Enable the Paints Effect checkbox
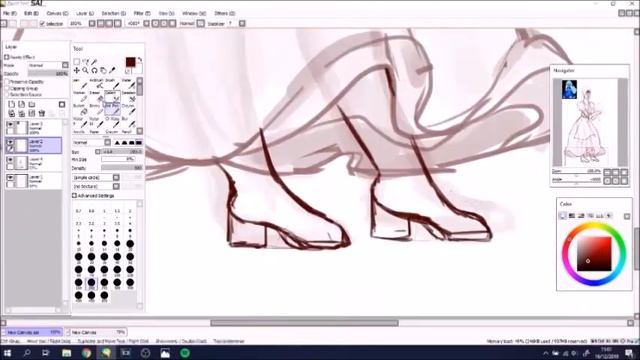The height and width of the screenshot is (360, 640). (7, 57)
